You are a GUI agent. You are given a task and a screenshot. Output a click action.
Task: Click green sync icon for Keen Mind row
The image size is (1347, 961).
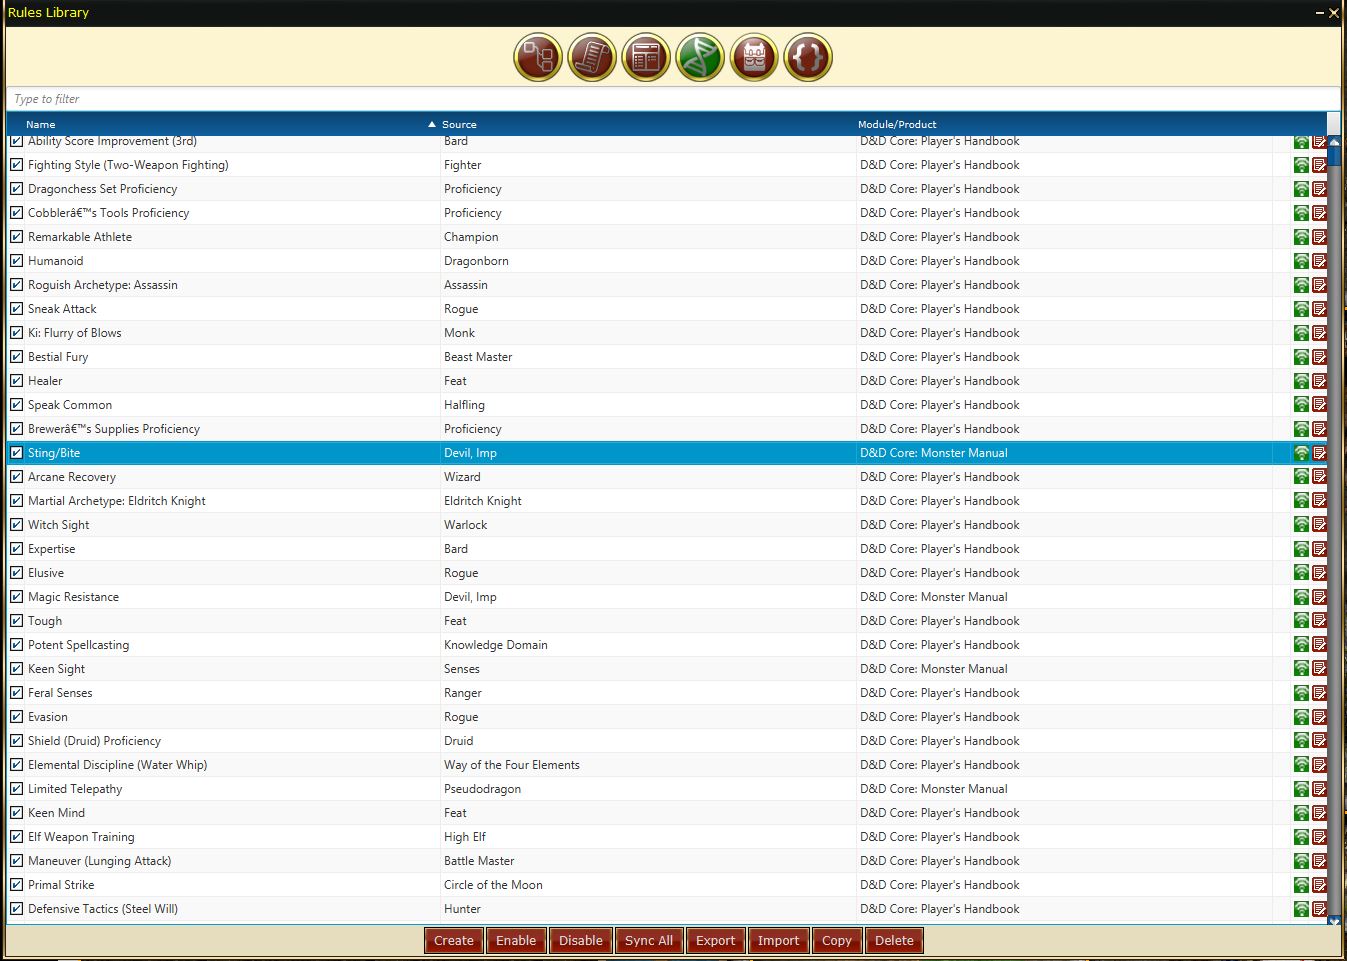(x=1301, y=813)
